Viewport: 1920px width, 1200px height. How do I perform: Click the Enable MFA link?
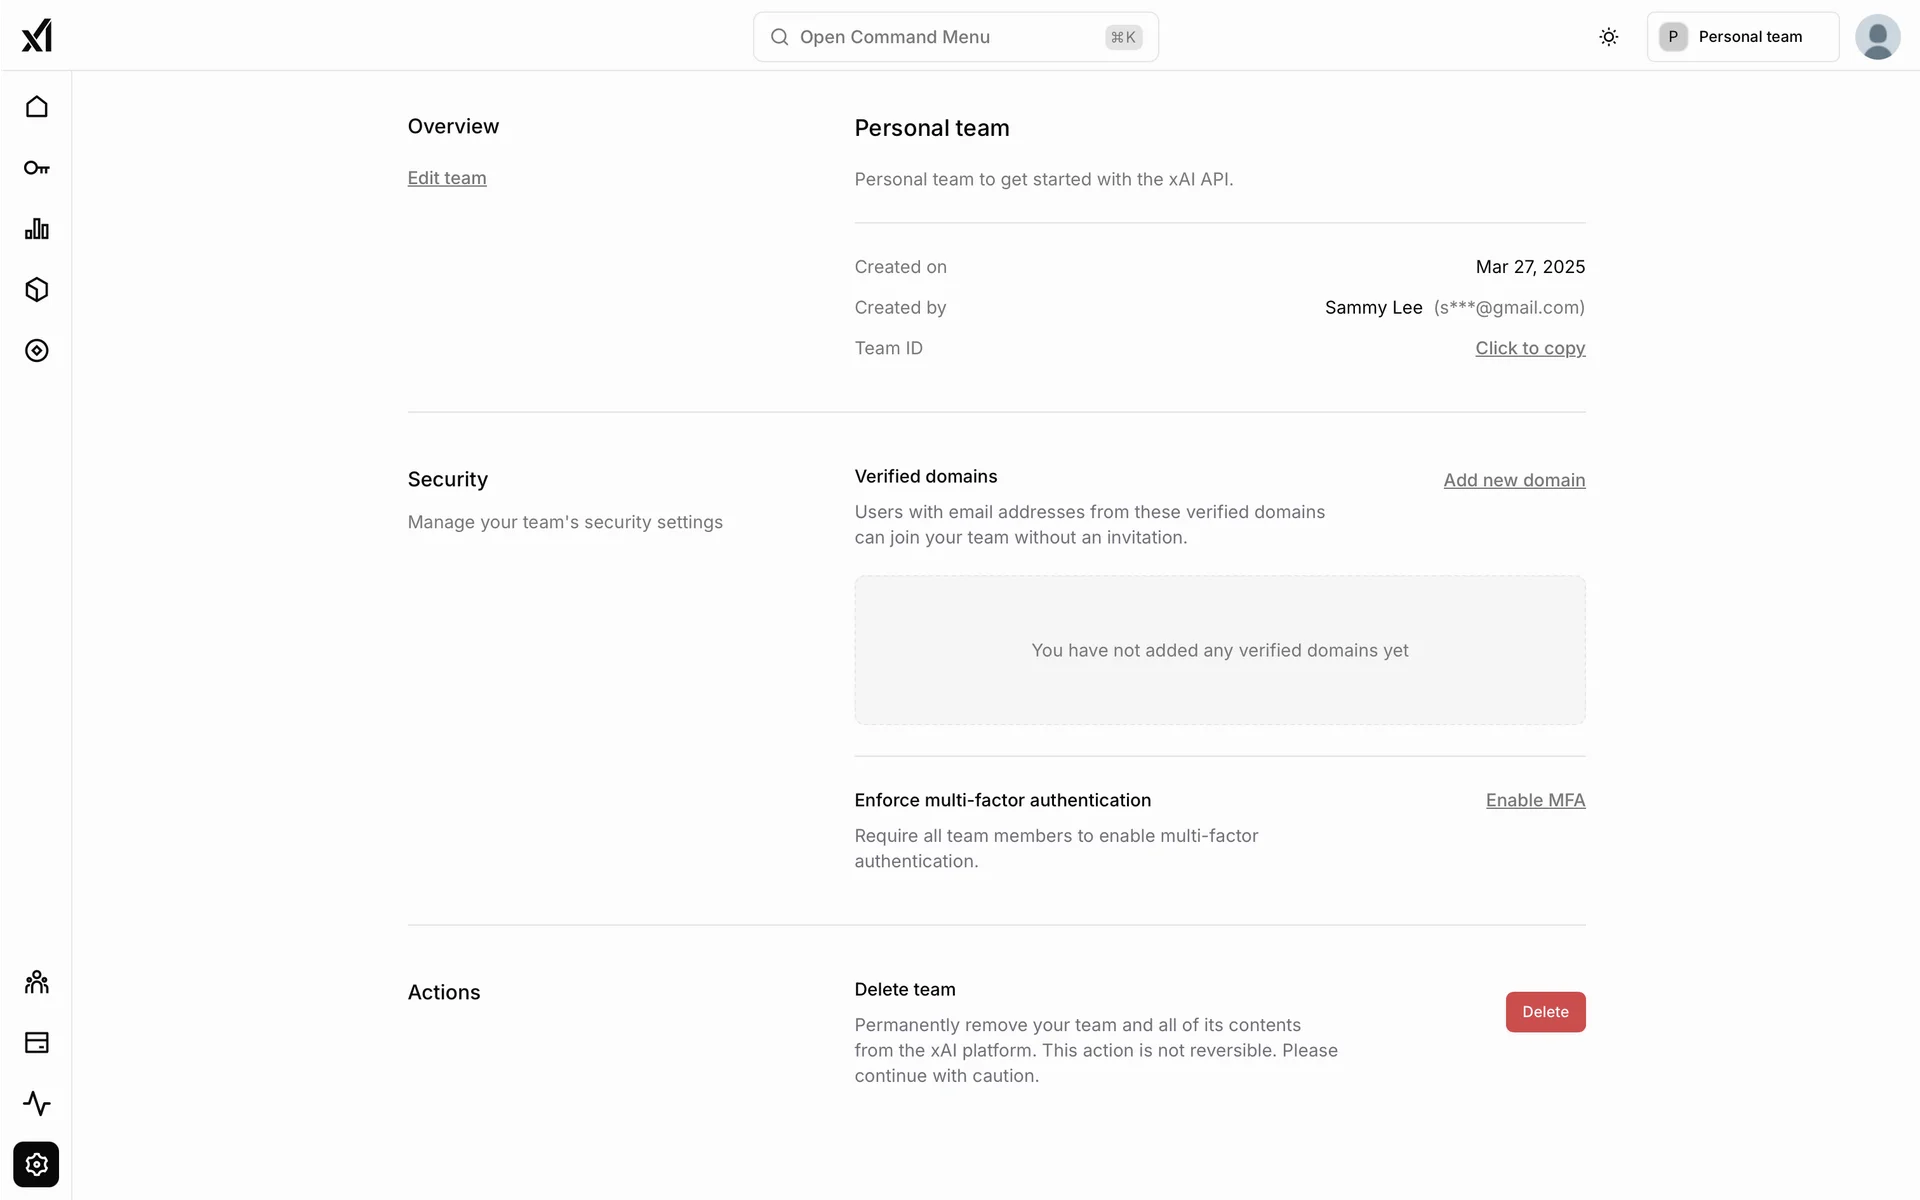click(x=1535, y=800)
